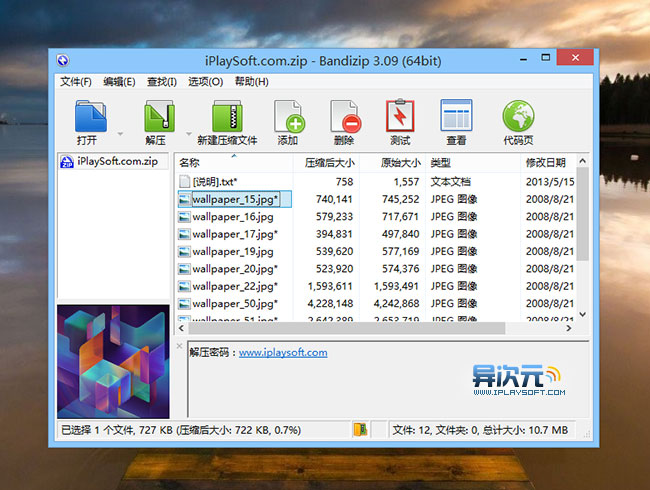Click the 新建压缩文件 (New archive) icon
The width and height of the screenshot is (650, 490).
(x=227, y=116)
